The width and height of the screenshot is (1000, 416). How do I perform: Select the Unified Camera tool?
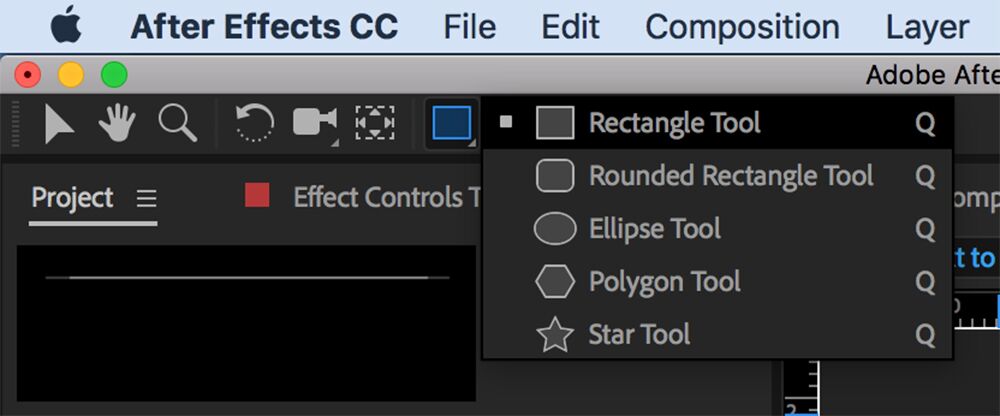coord(314,124)
